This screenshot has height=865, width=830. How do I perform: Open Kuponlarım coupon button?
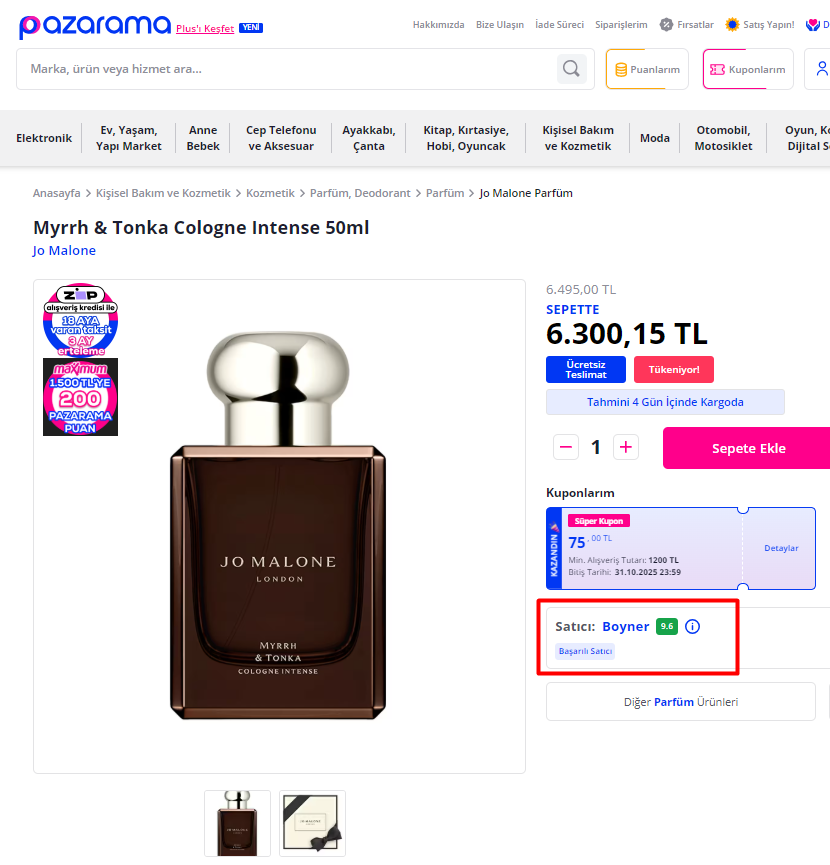point(748,69)
